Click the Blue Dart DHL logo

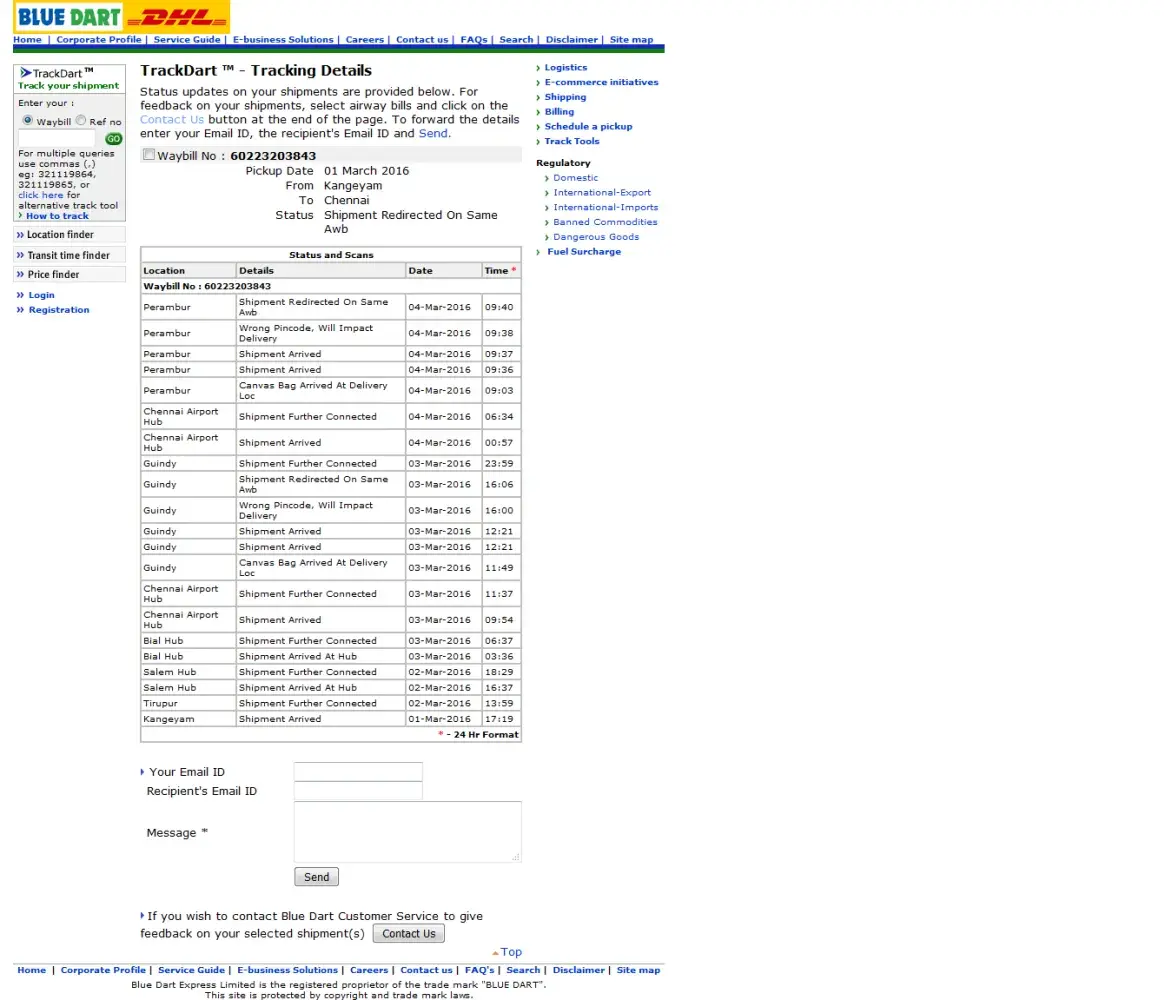point(121,16)
